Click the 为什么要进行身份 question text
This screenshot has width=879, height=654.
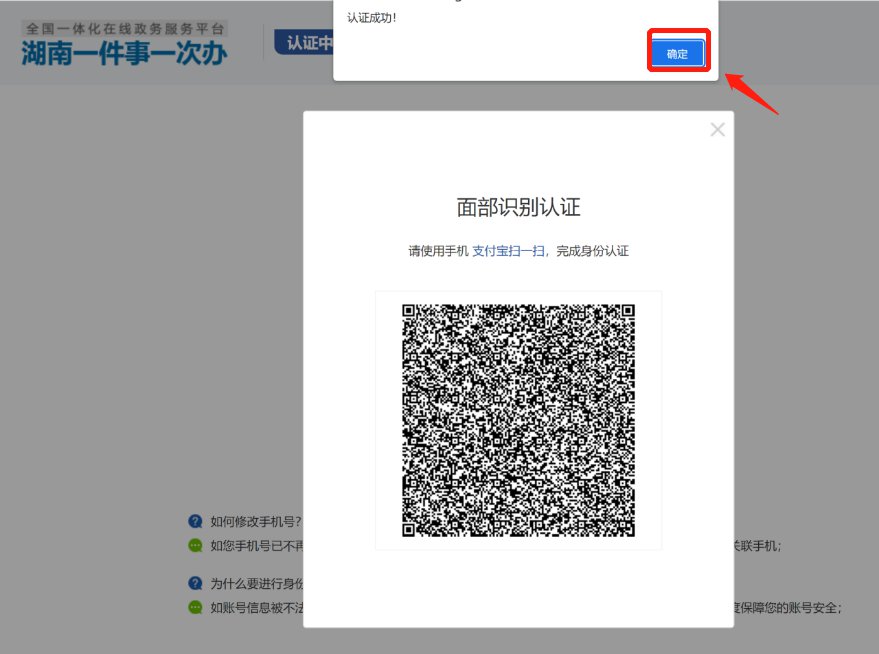(255, 583)
